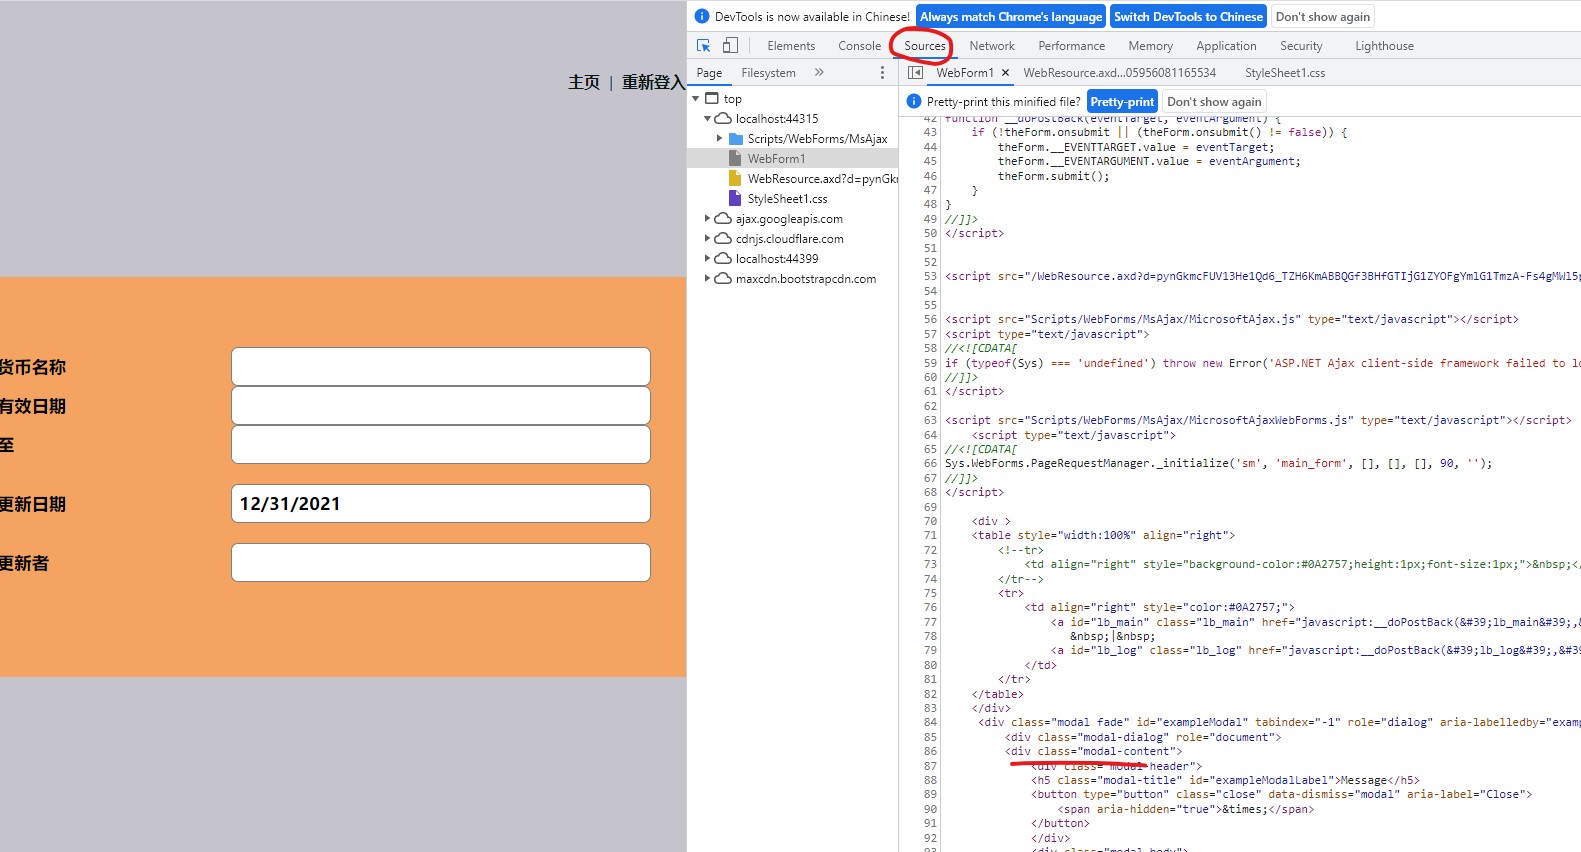Collapse the localhost:44315 tree node
This screenshot has height=852, width=1581.
point(707,119)
